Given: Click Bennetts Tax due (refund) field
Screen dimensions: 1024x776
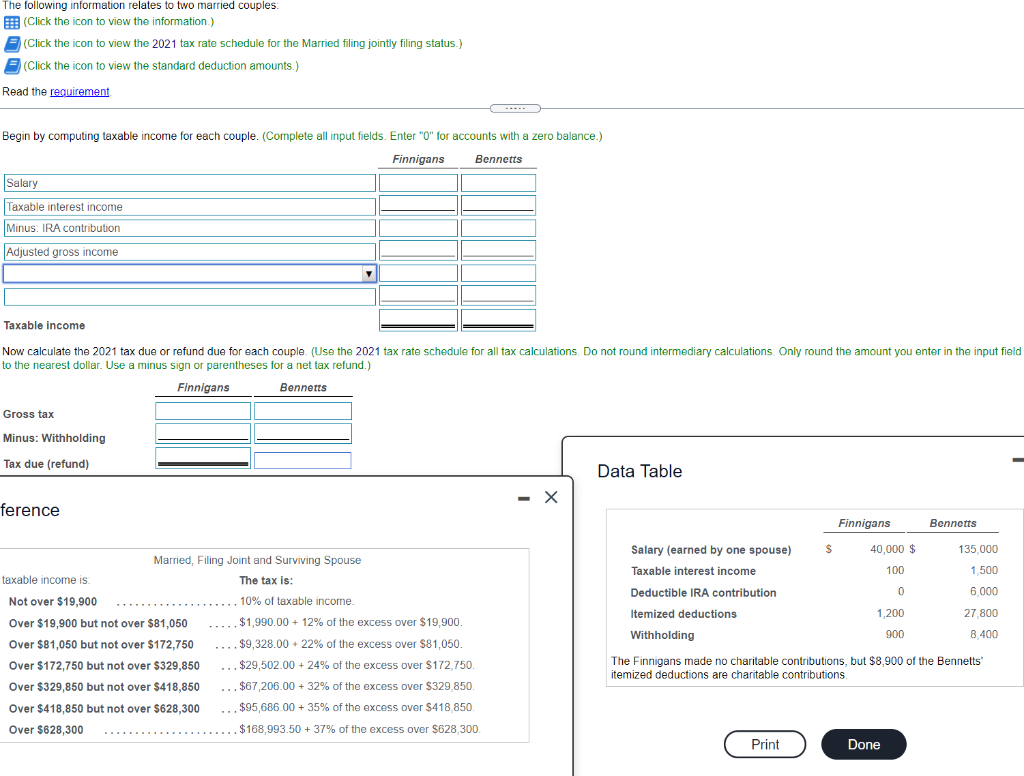Looking at the screenshot, I should click(302, 461).
